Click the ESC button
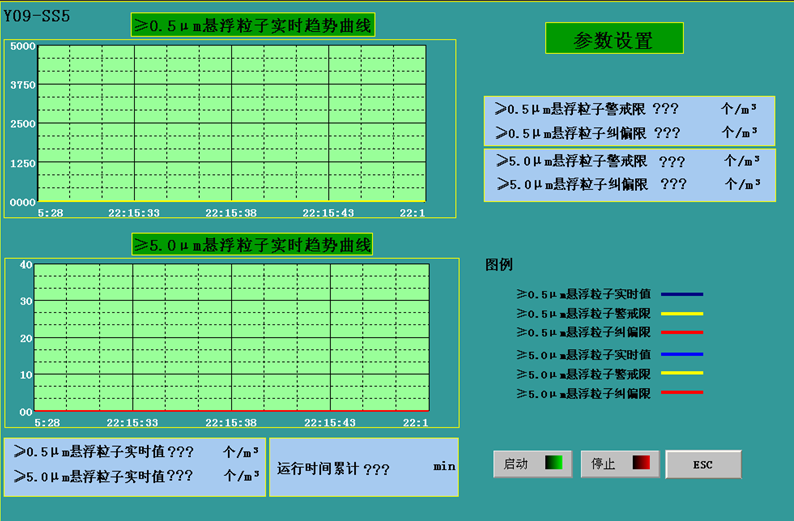This screenshot has width=794, height=521. click(x=703, y=464)
